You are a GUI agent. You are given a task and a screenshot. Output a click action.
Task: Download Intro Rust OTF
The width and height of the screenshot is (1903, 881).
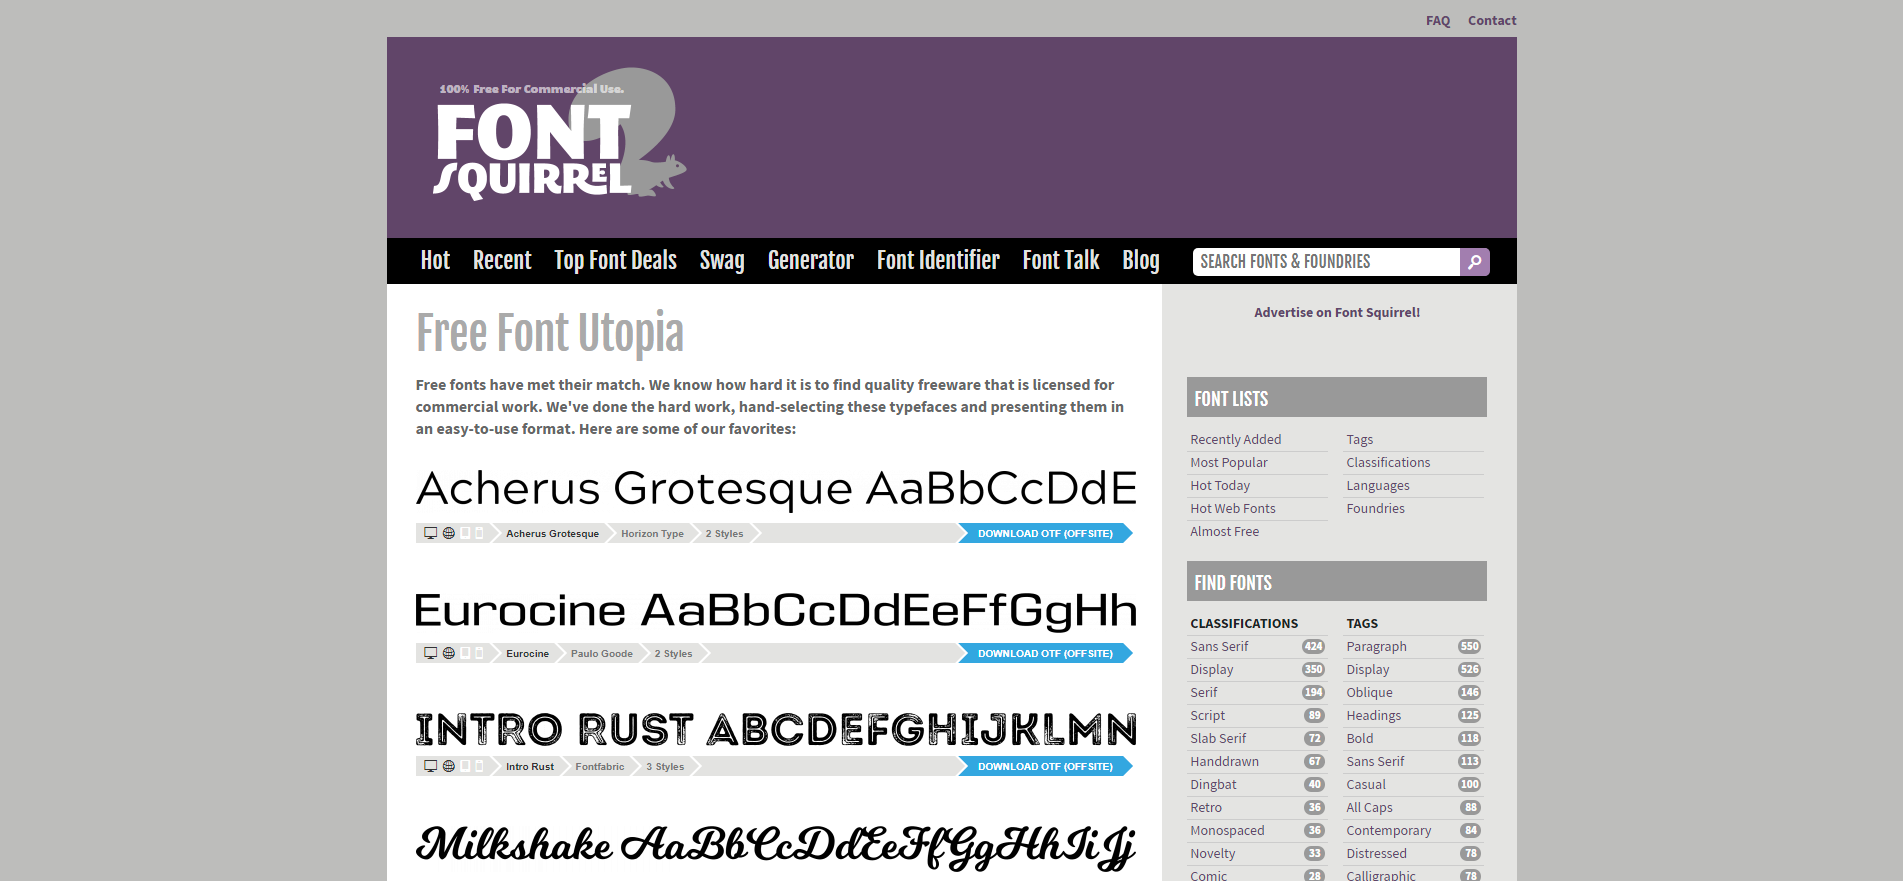point(1045,766)
